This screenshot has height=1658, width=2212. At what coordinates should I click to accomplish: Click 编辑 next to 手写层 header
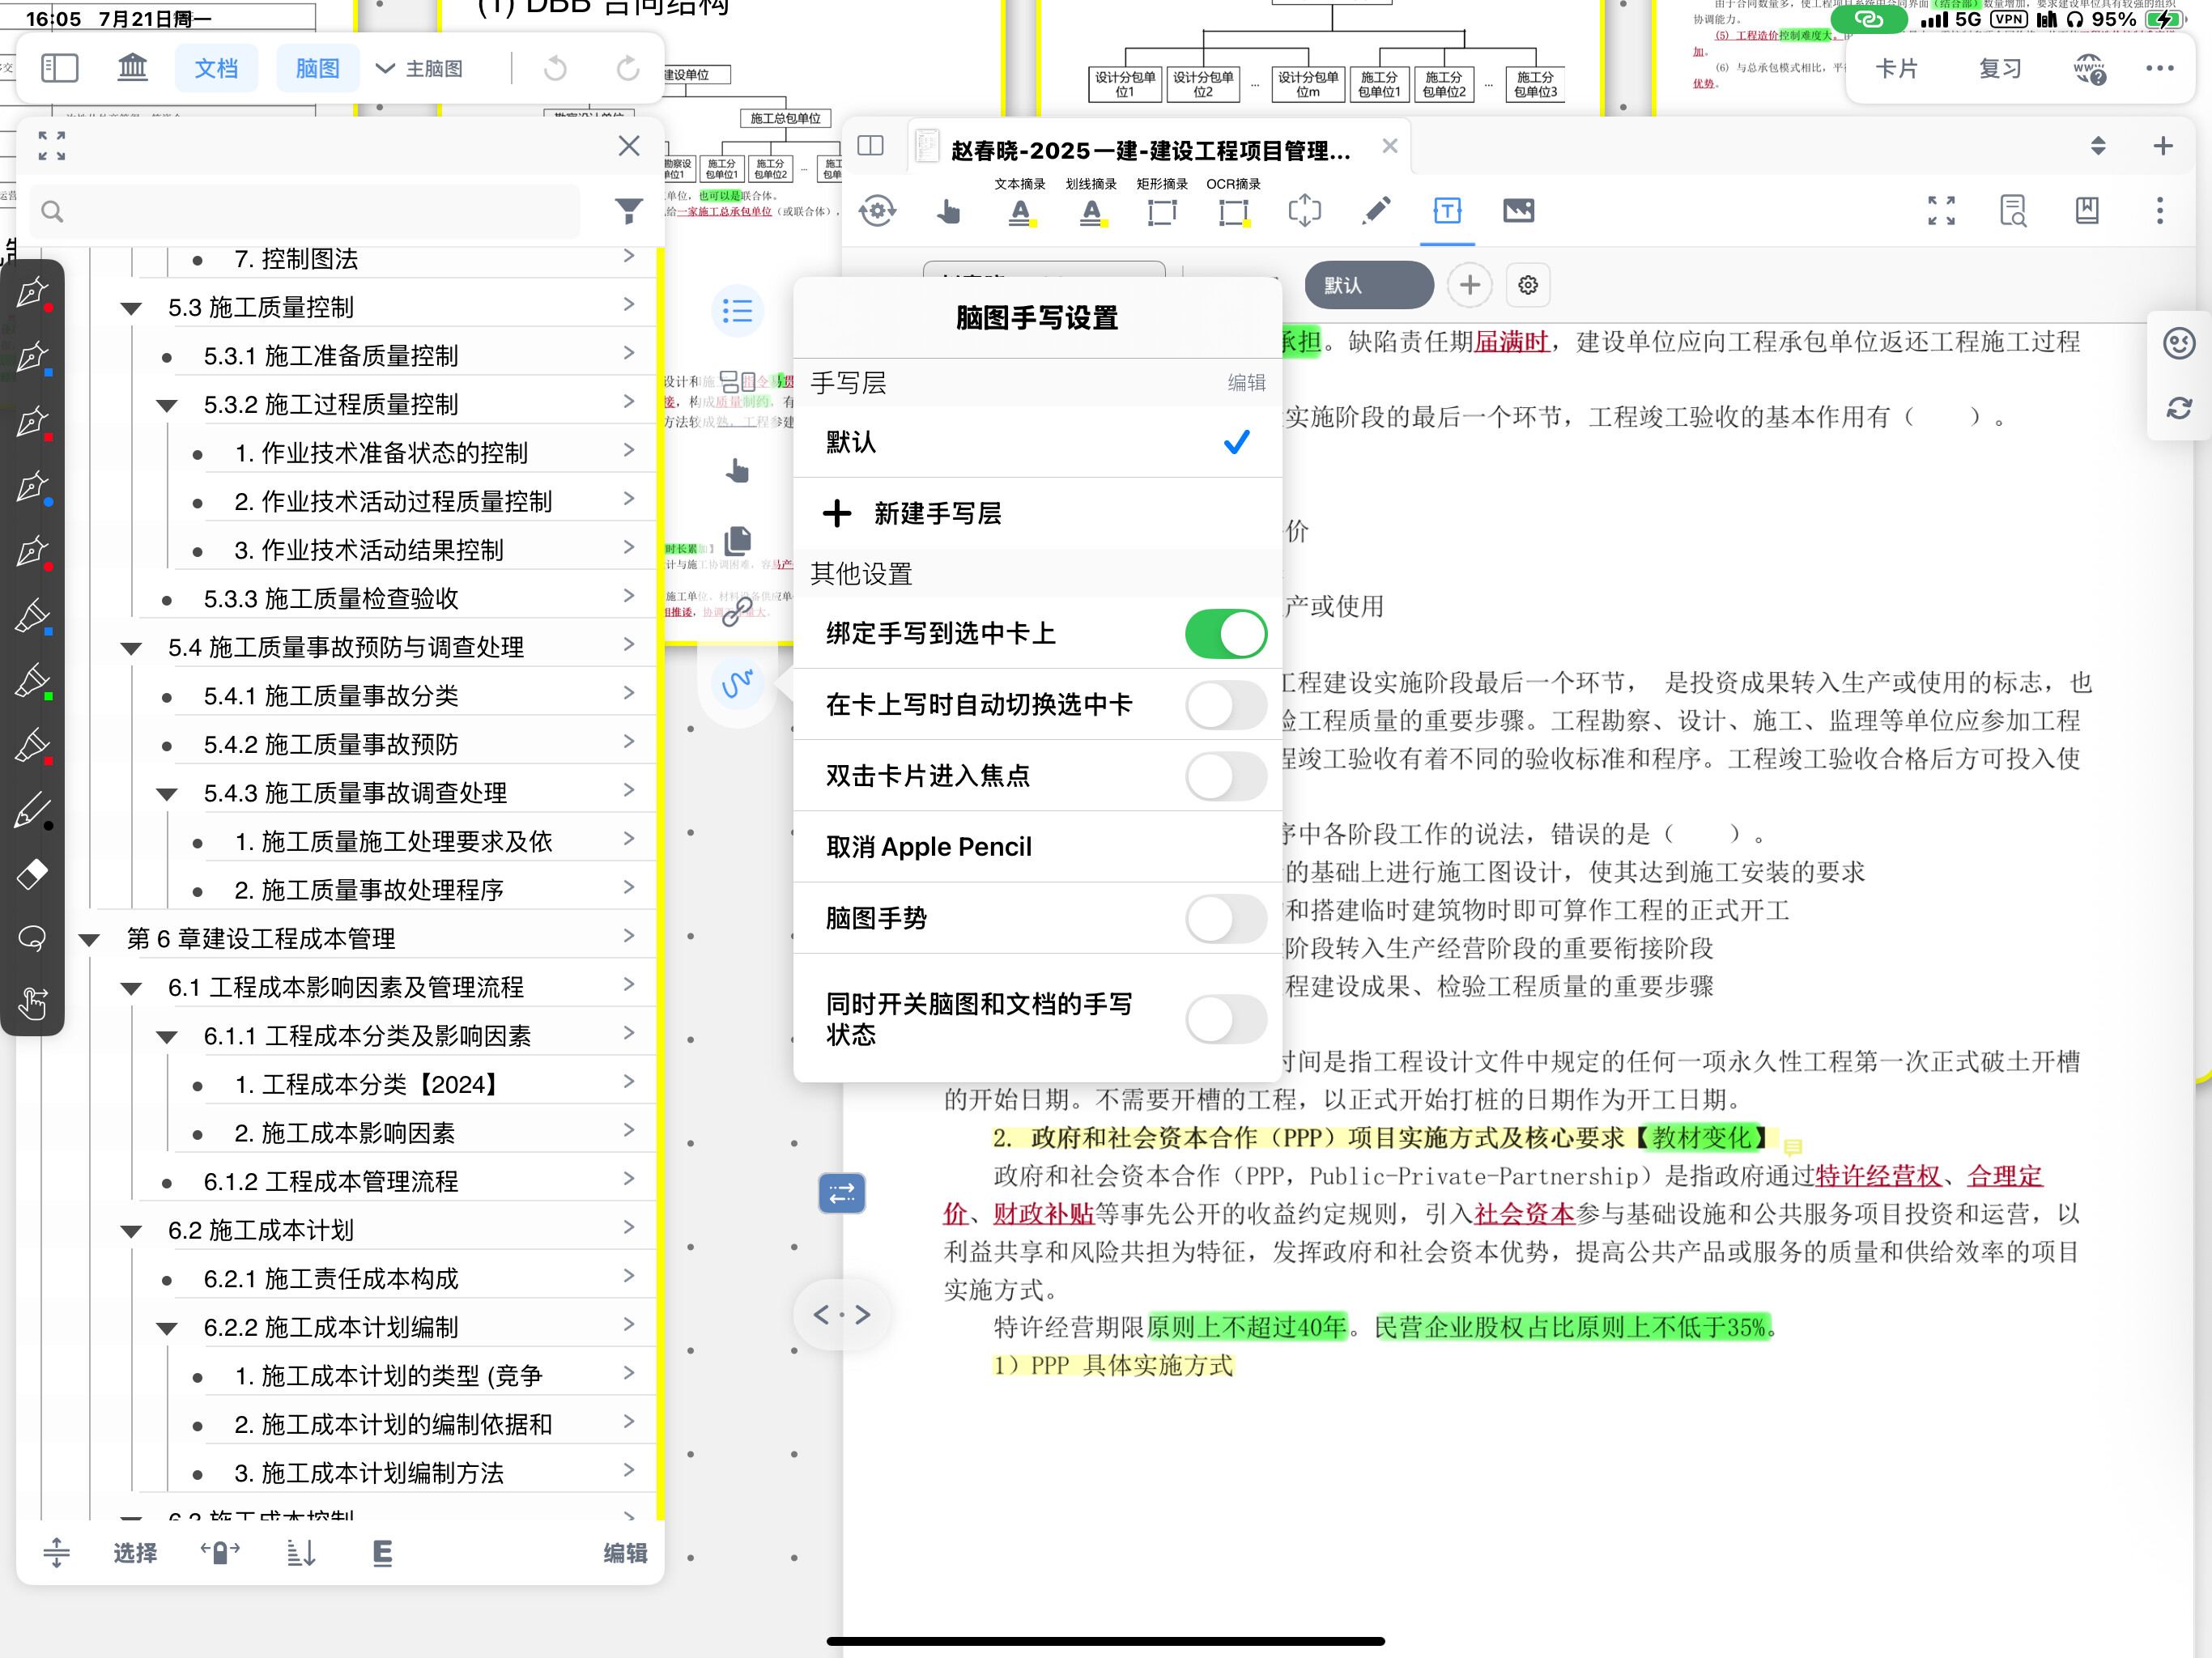pos(1246,383)
